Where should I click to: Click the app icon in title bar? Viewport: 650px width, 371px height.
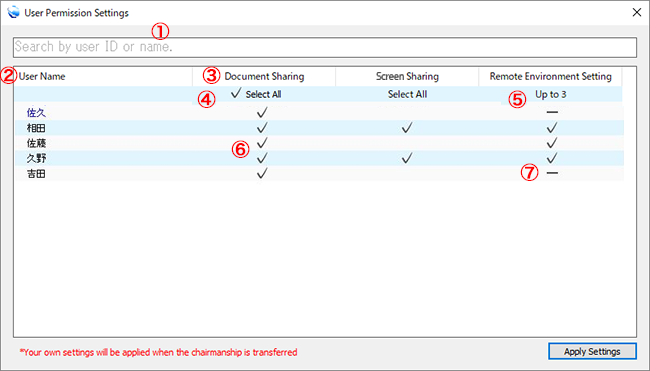[13, 12]
